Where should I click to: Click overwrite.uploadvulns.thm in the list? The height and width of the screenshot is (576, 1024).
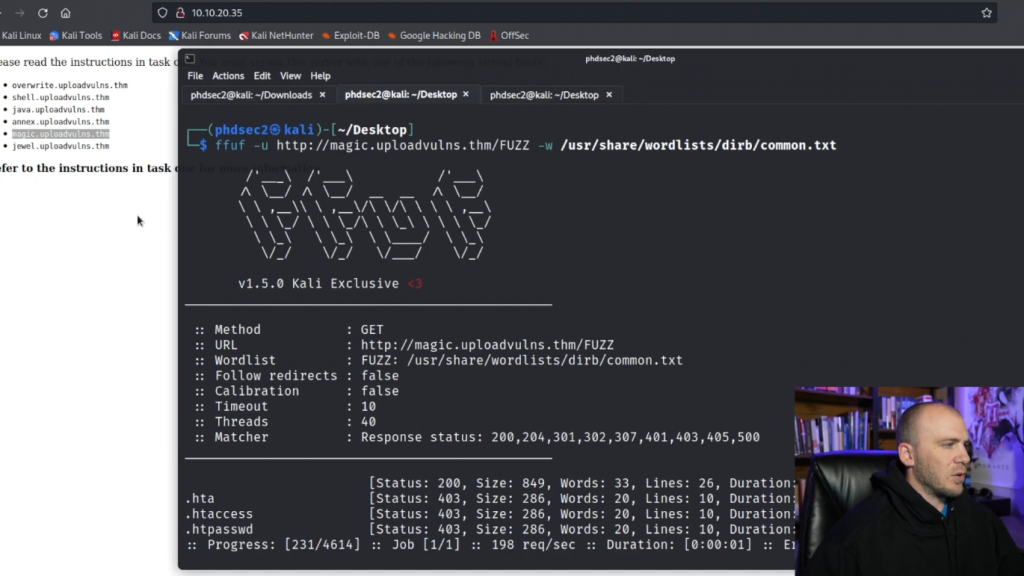point(70,85)
